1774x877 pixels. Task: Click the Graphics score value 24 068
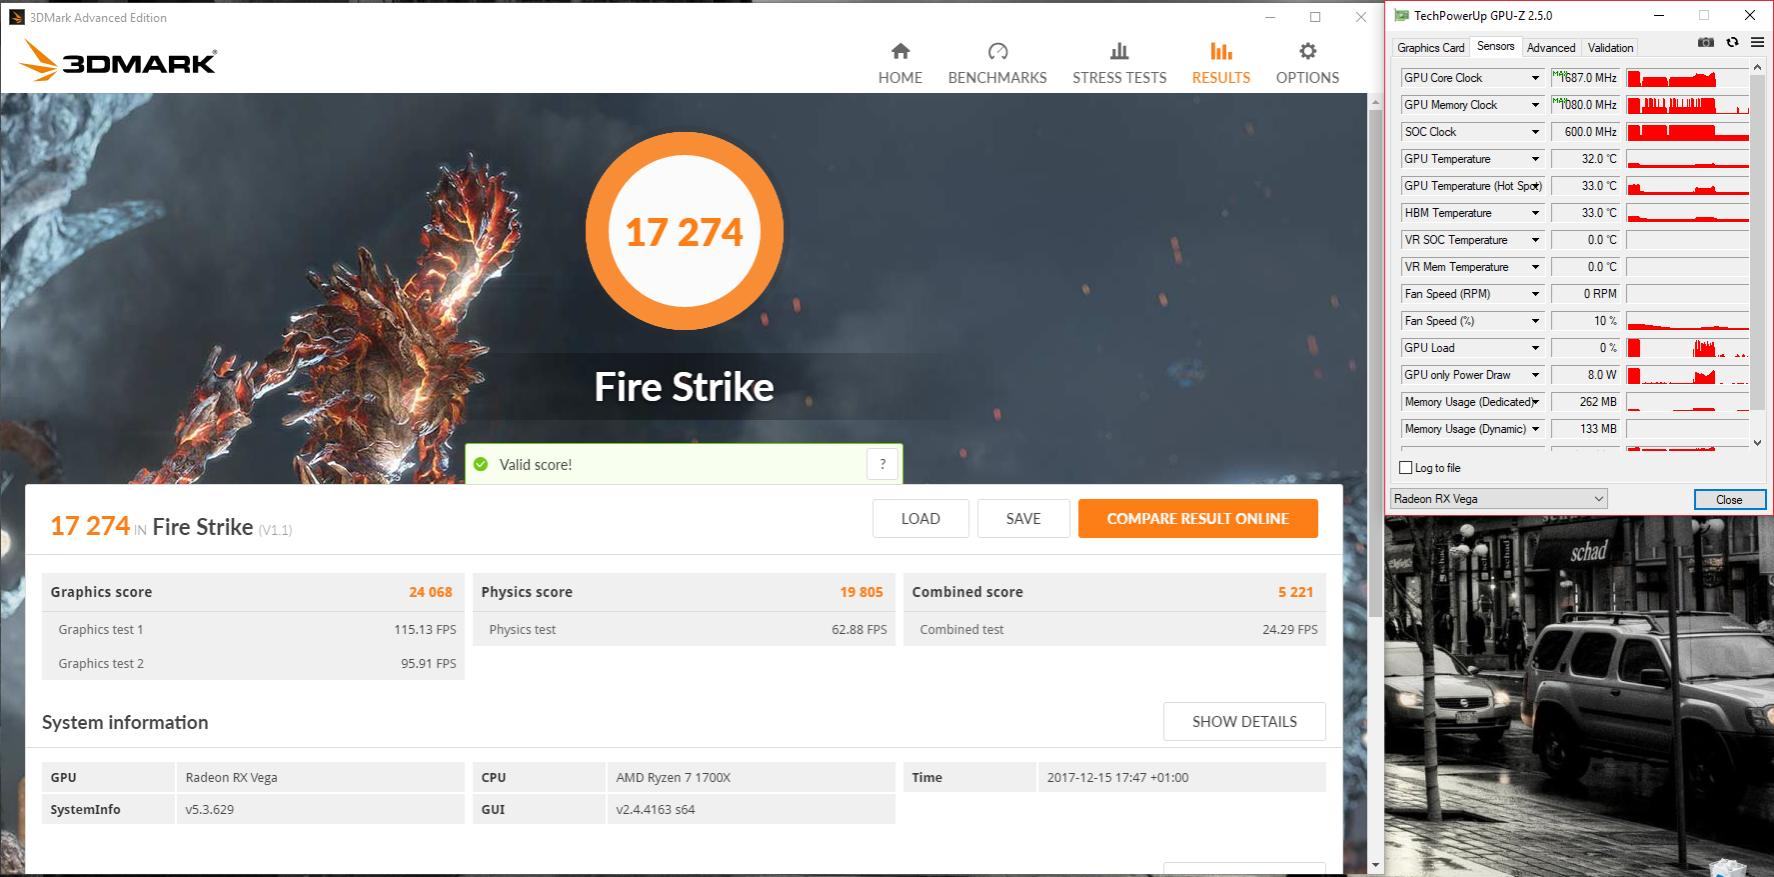(x=430, y=592)
